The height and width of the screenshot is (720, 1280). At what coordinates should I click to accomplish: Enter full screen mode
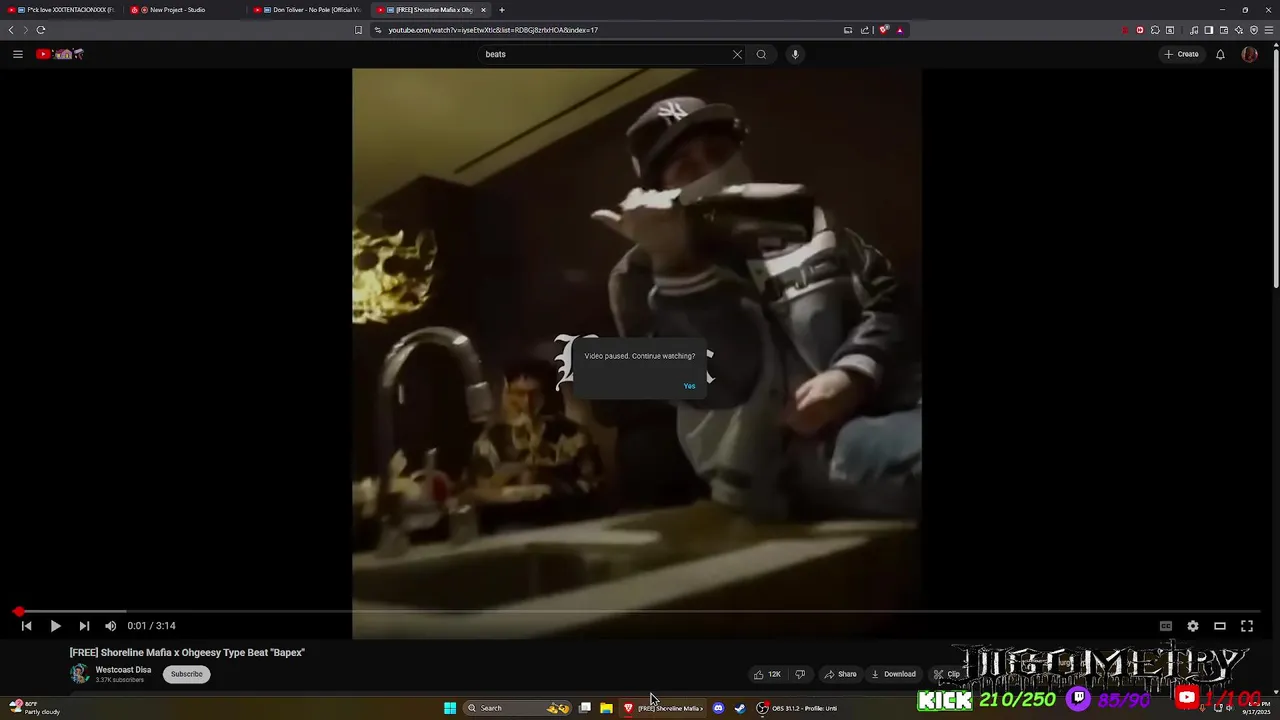[x=1247, y=626]
